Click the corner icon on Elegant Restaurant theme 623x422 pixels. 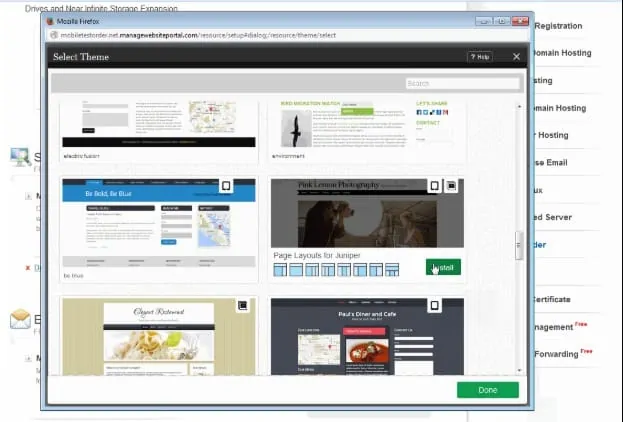click(242, 305)
